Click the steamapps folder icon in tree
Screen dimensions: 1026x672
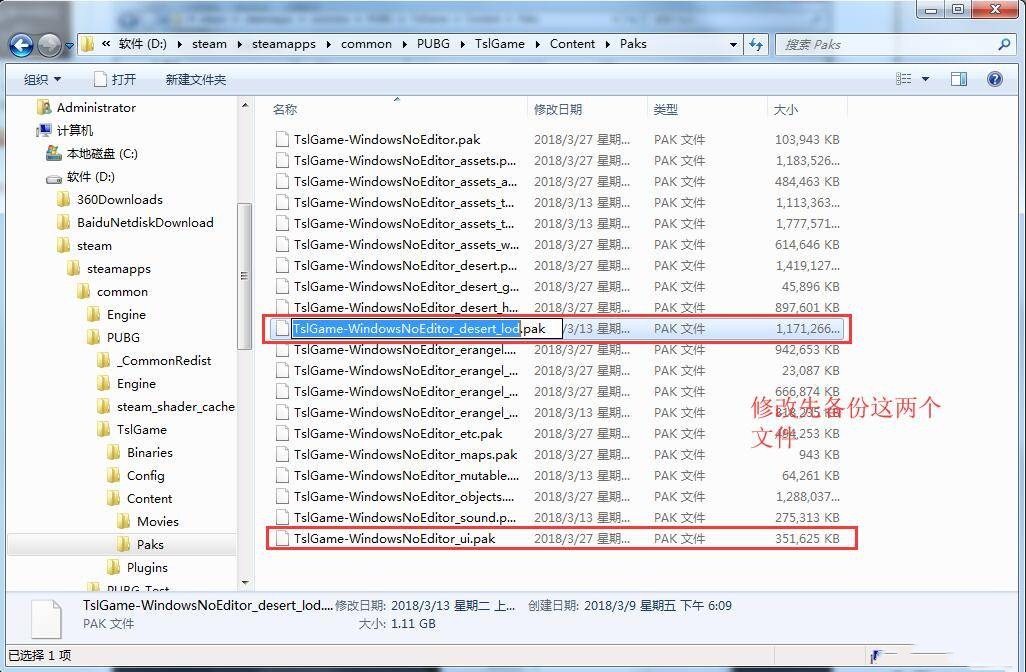pos(73,268)
